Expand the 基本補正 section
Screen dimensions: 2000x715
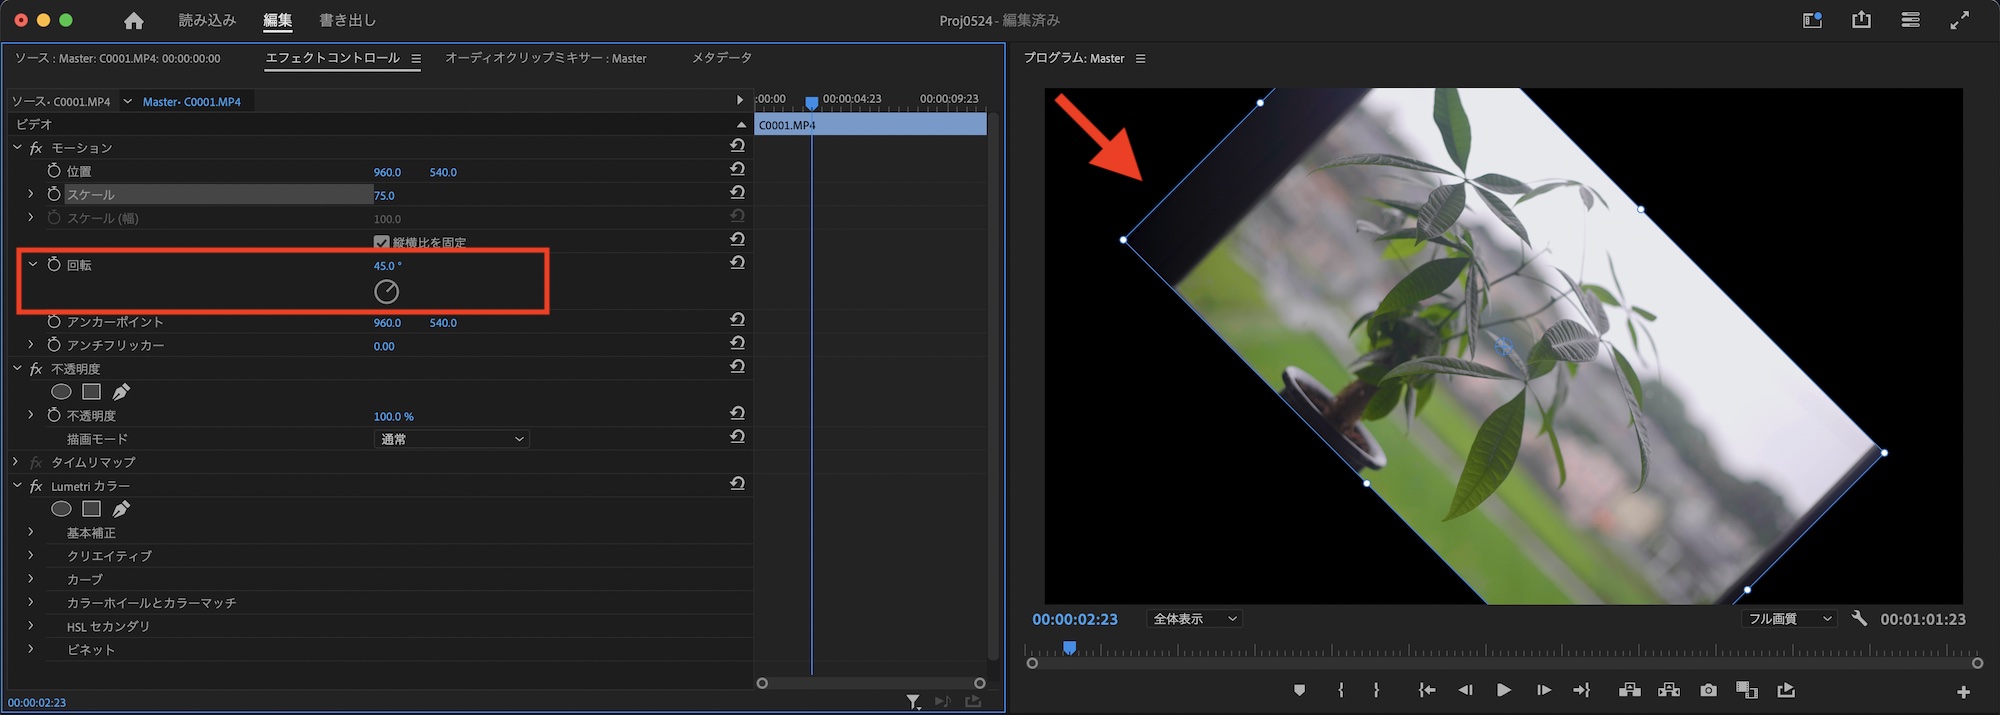click(x=31, y=533)
